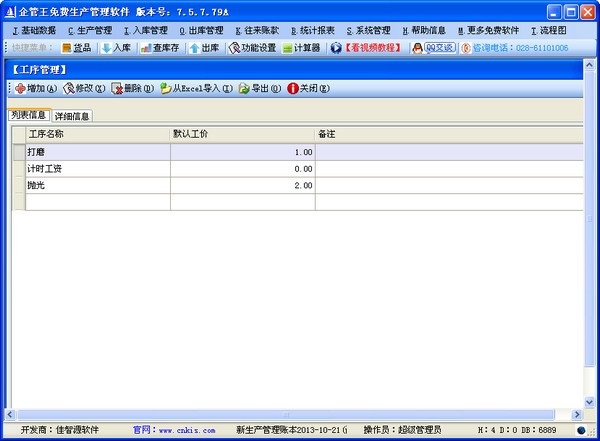Open 功能设置 function settings

(x=252, y=48)
